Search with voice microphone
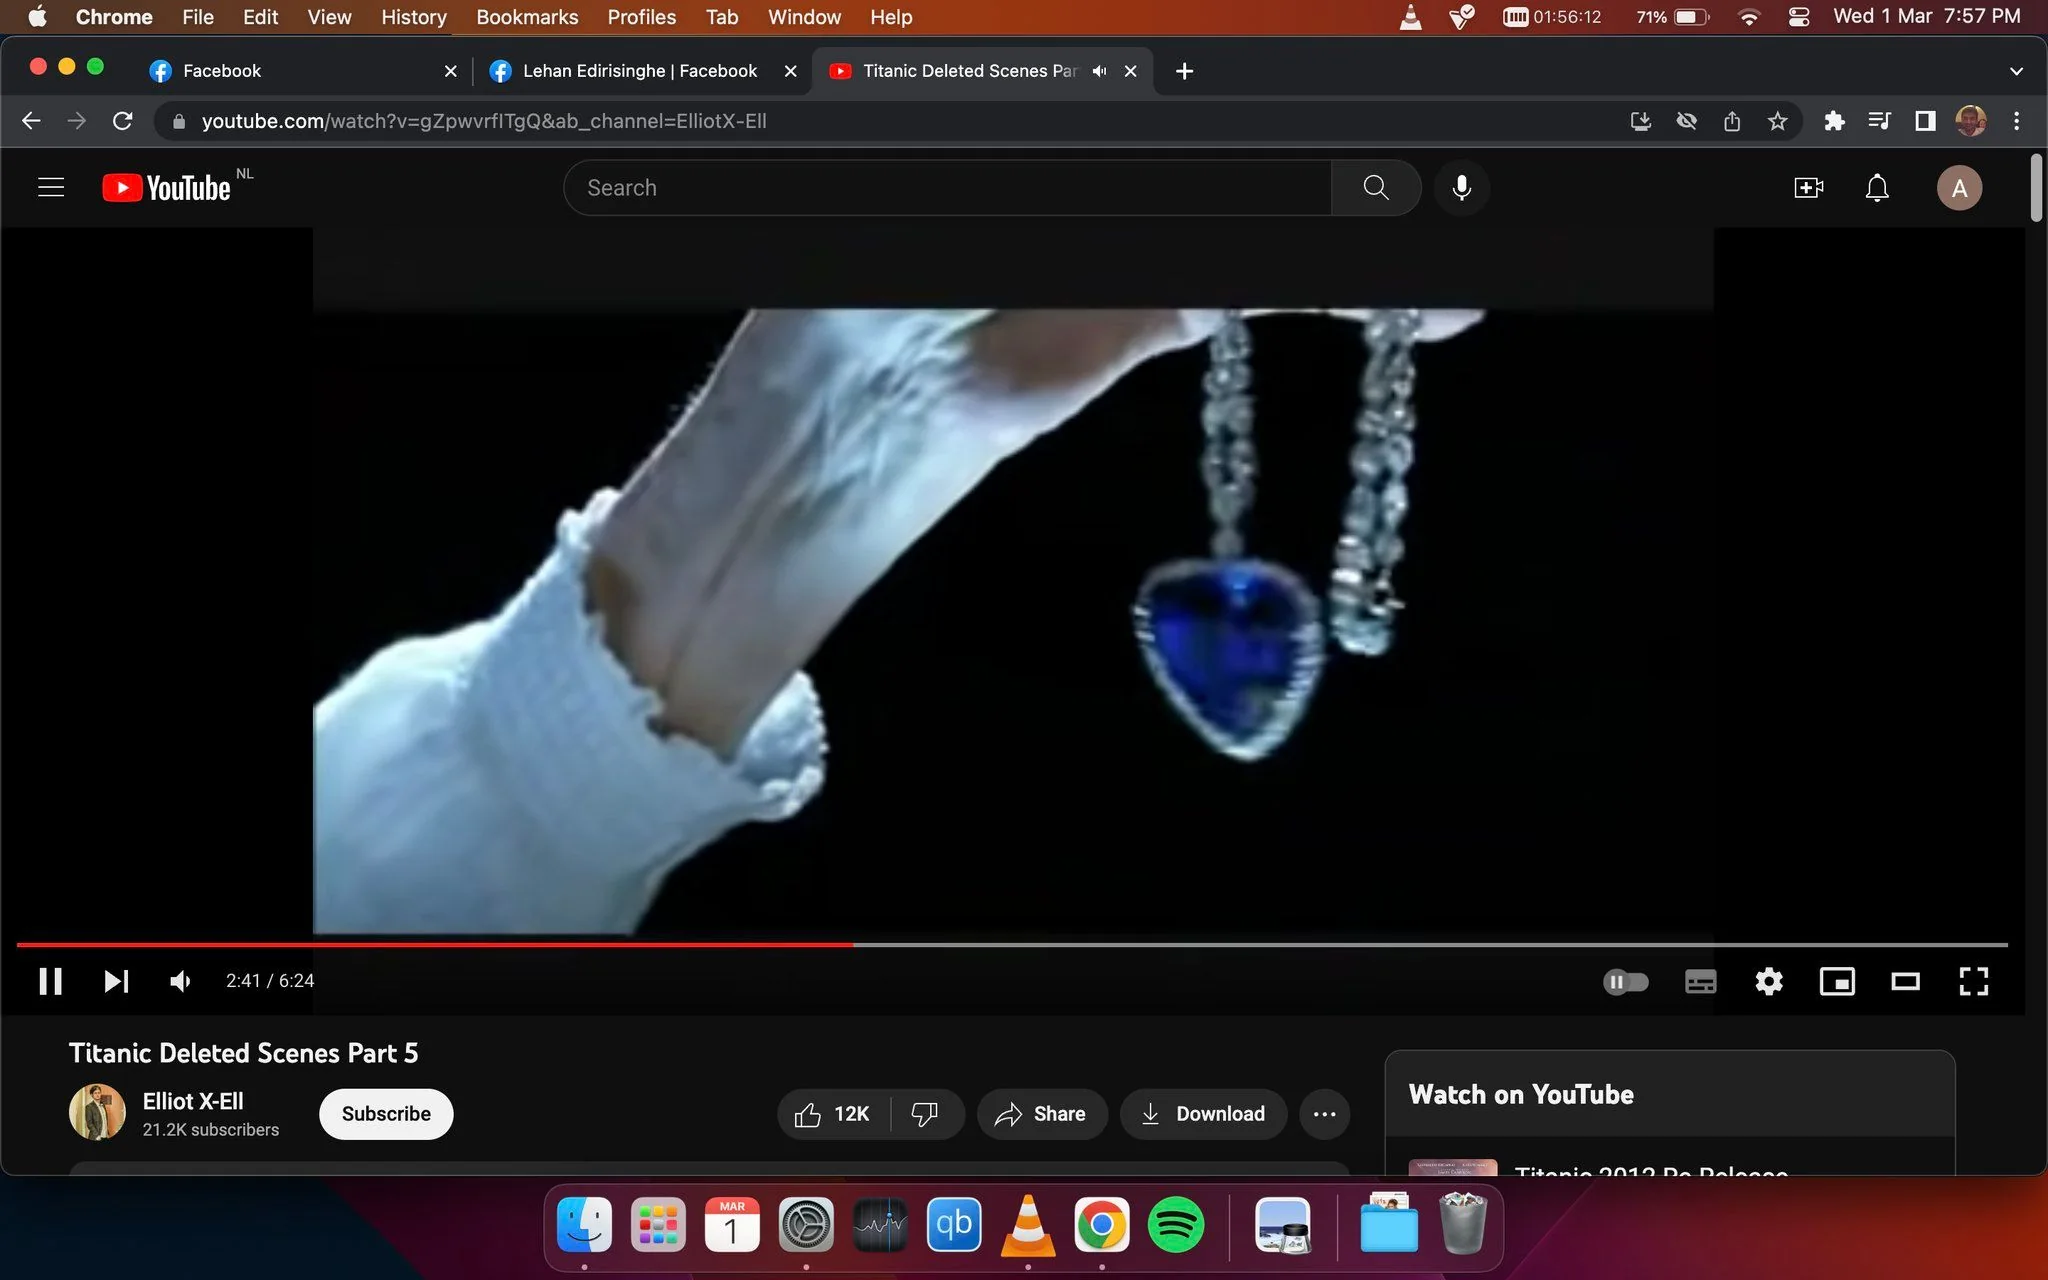Viewport: 2048px width, 1280px height. (1461, 188)
